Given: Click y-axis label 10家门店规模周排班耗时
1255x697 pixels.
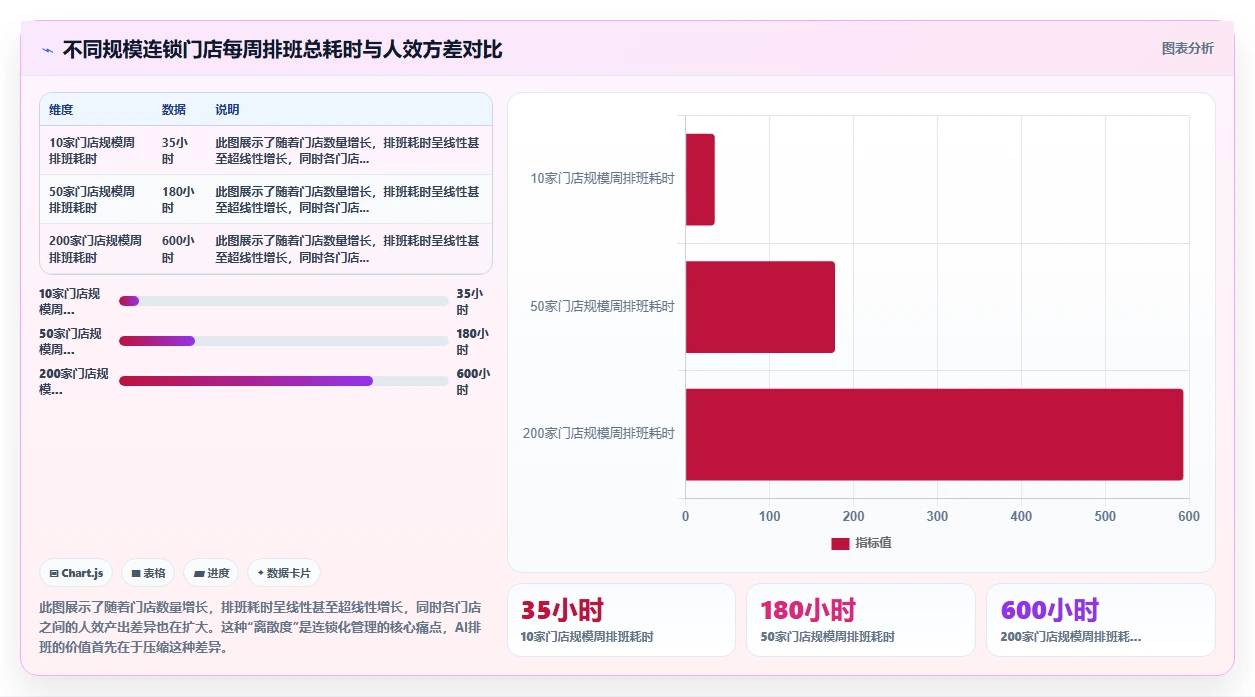Looking at the screenshot, I should click(602, 179).
